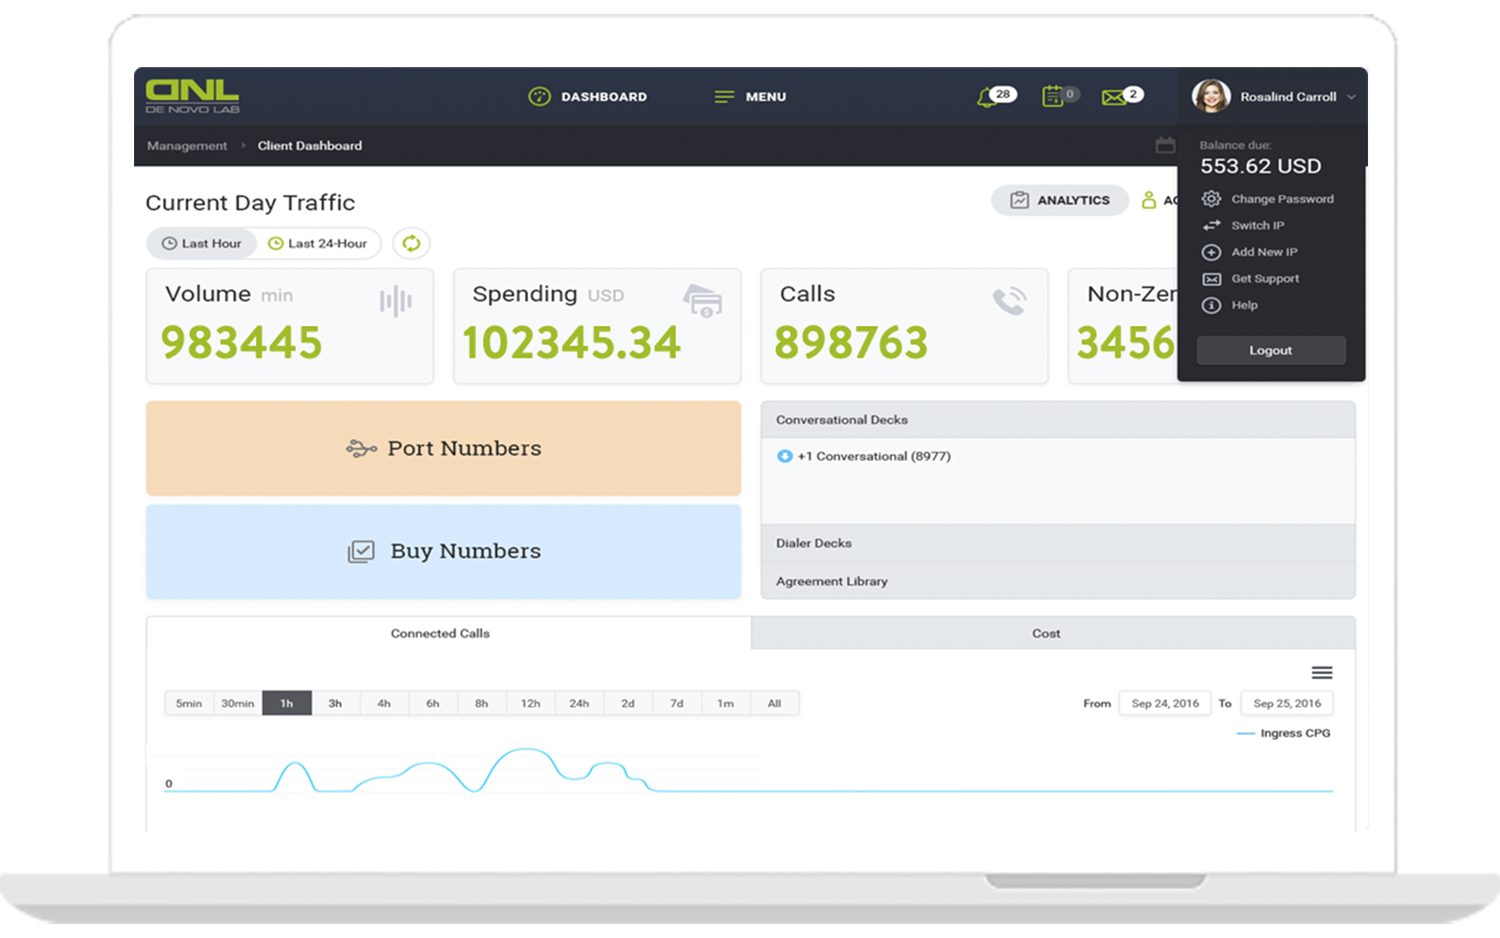Select the All chart range
This screenshot has width=1500, height=938.
(774, 704)
